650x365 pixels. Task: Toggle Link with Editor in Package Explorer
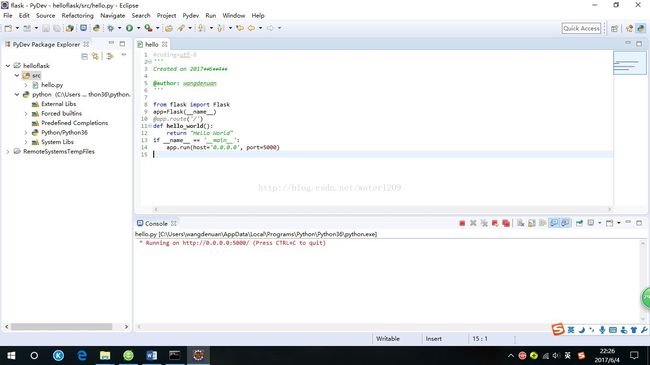[x=96, y=56]
